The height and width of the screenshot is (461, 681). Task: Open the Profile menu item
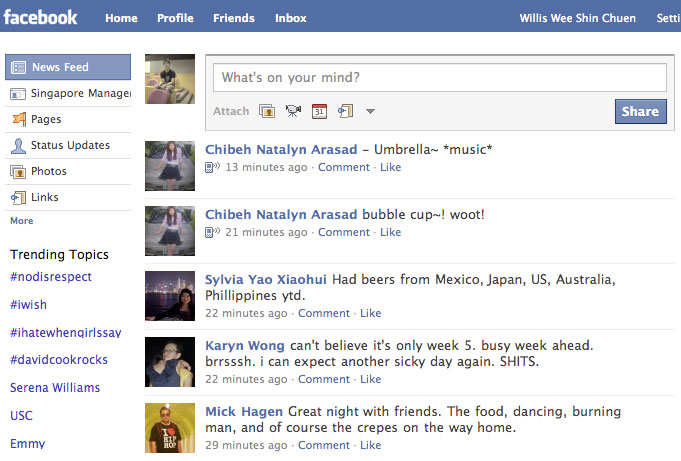tap(175, 18)
